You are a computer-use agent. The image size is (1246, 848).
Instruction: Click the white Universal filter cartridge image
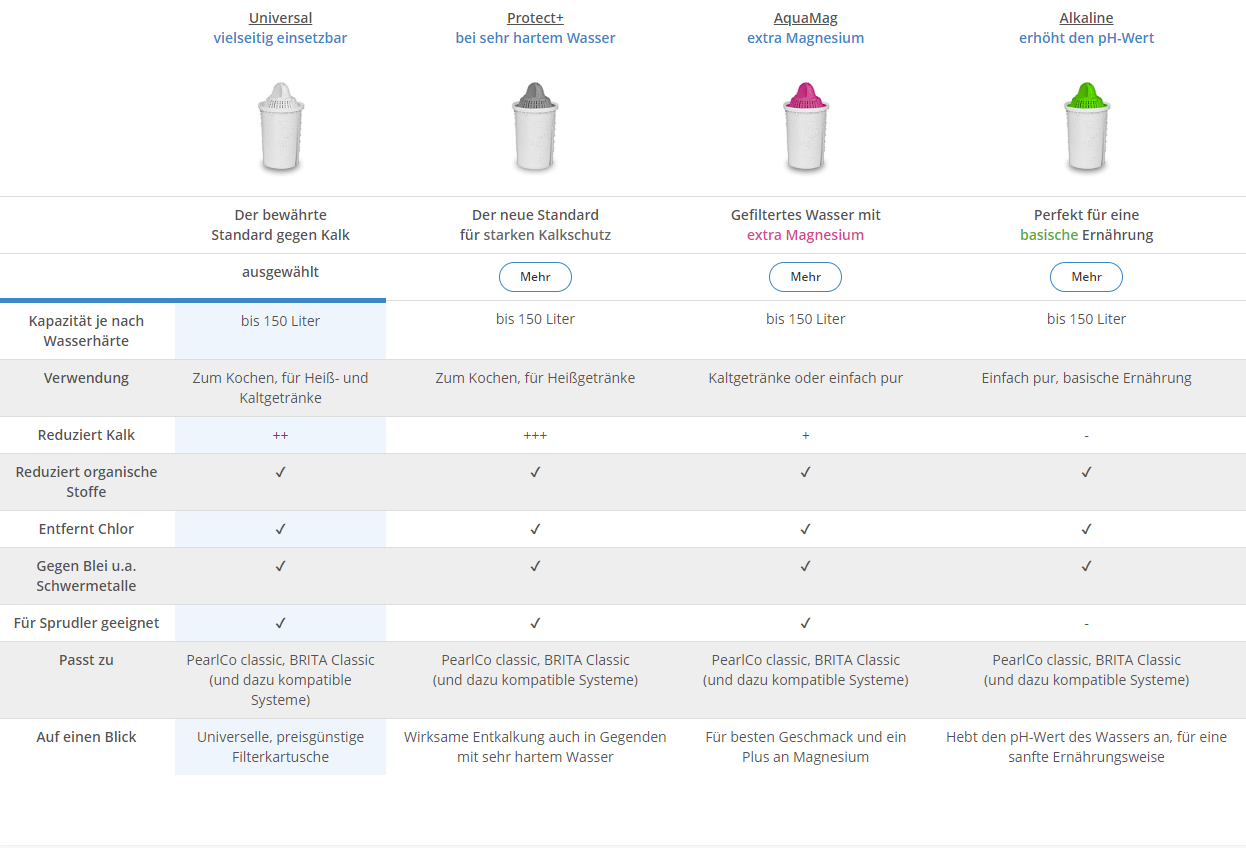coord(281,126)
